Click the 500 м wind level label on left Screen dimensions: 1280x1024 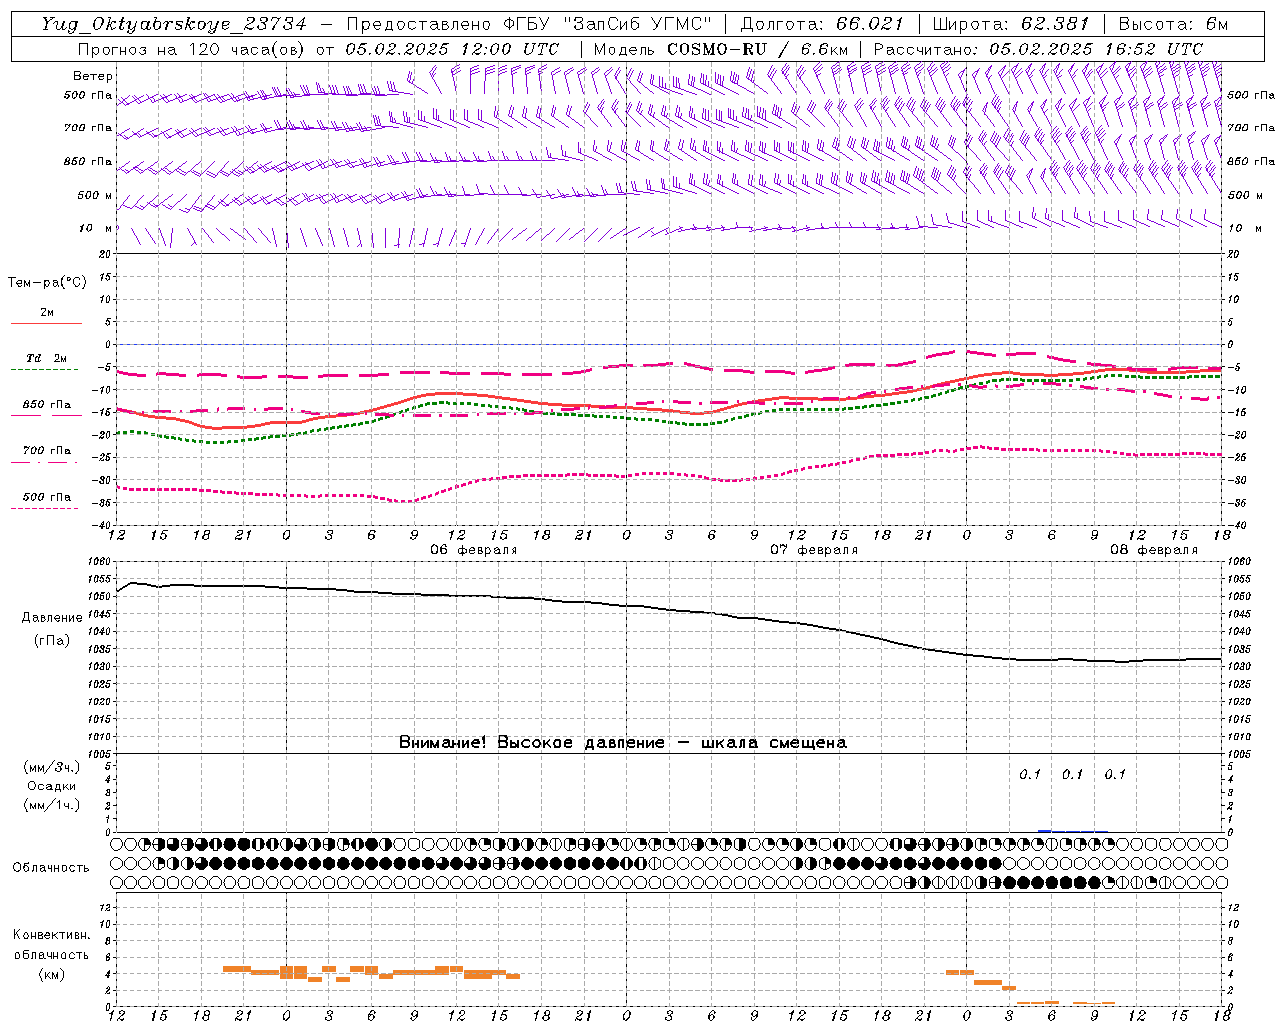[94, 195]
